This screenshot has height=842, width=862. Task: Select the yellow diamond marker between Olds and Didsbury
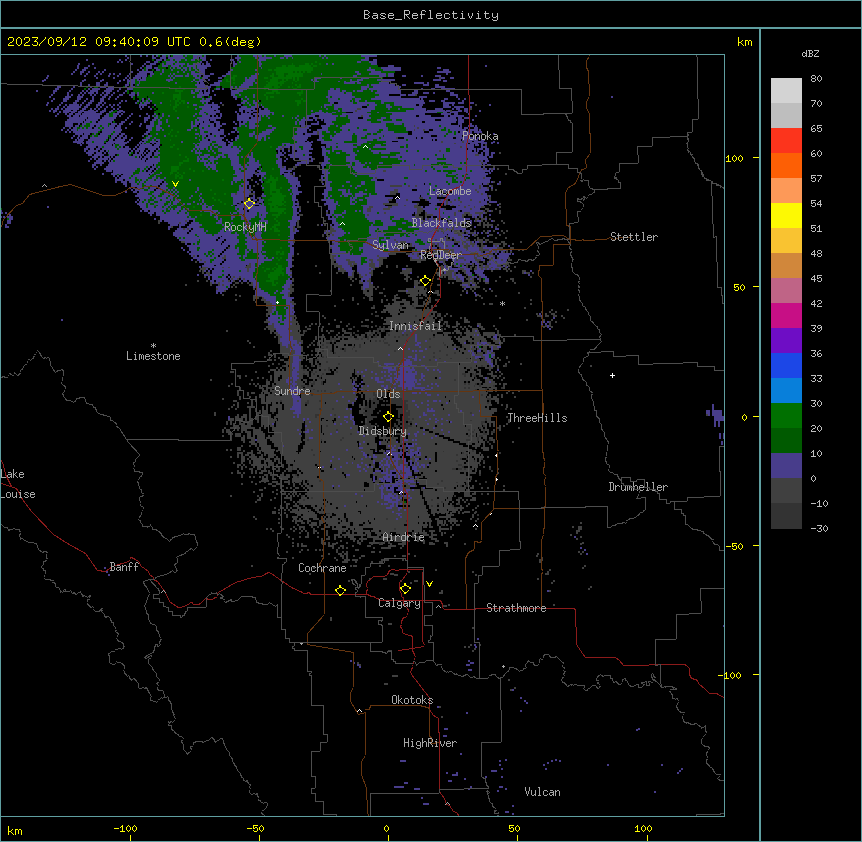pyautogui.click(x=388, y=417)
